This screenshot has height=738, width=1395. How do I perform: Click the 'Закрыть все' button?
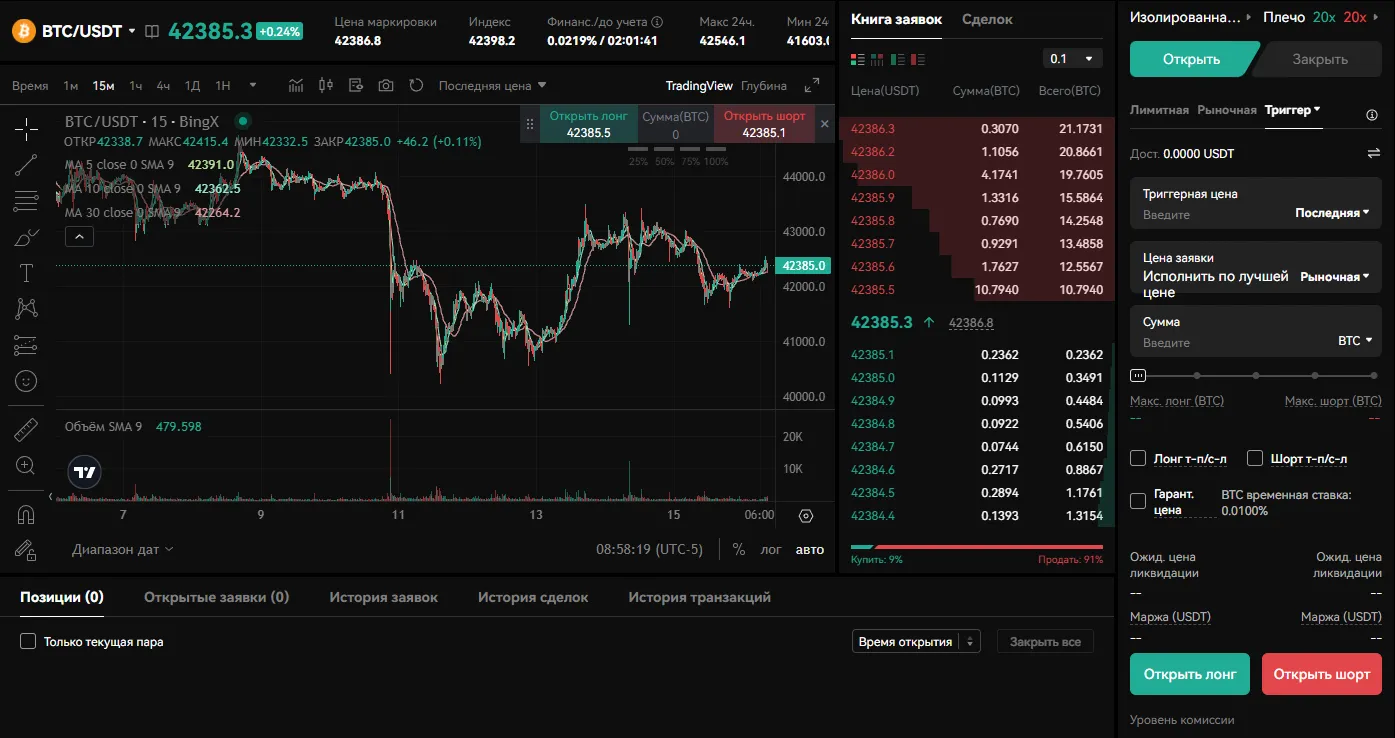coord(1044,640)
